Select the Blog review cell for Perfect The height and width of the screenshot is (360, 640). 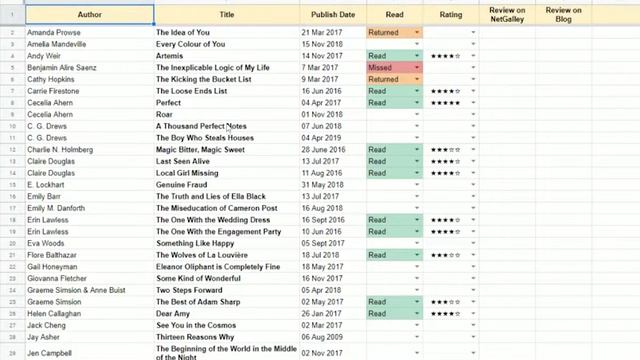tap(563, 103)
